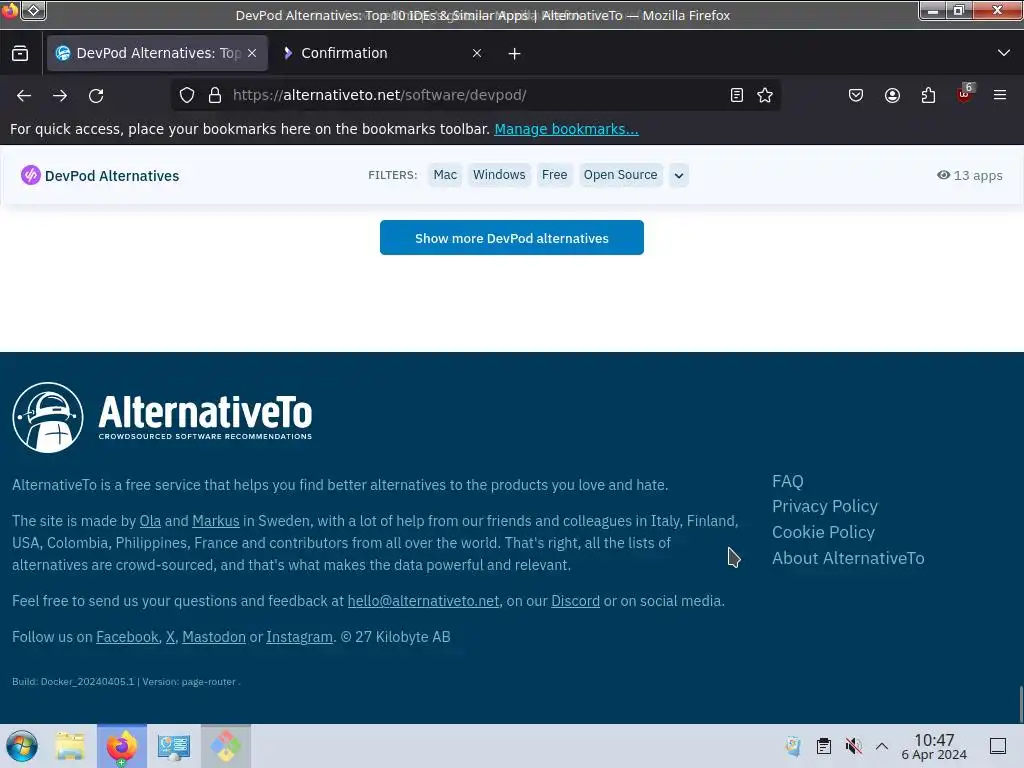Screen dimensions: 1024x768
Task: Open the list all tabs dropdown
Action: click(x=1004, y=54)
